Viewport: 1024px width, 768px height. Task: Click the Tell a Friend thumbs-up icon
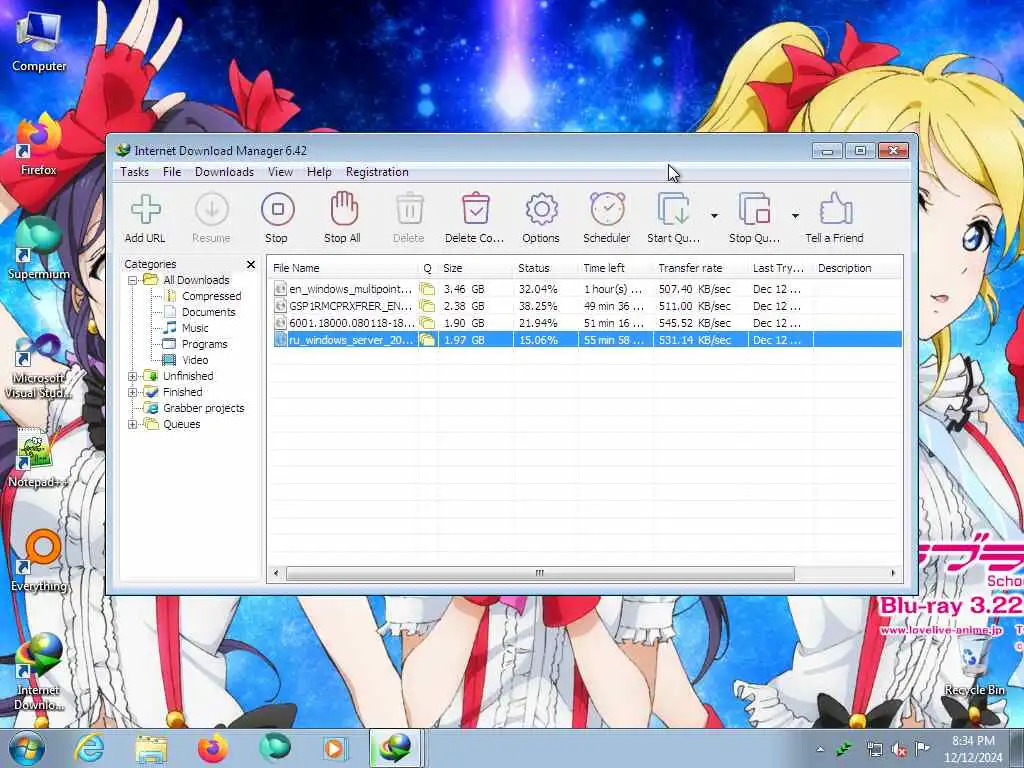[x=835, y=209]
